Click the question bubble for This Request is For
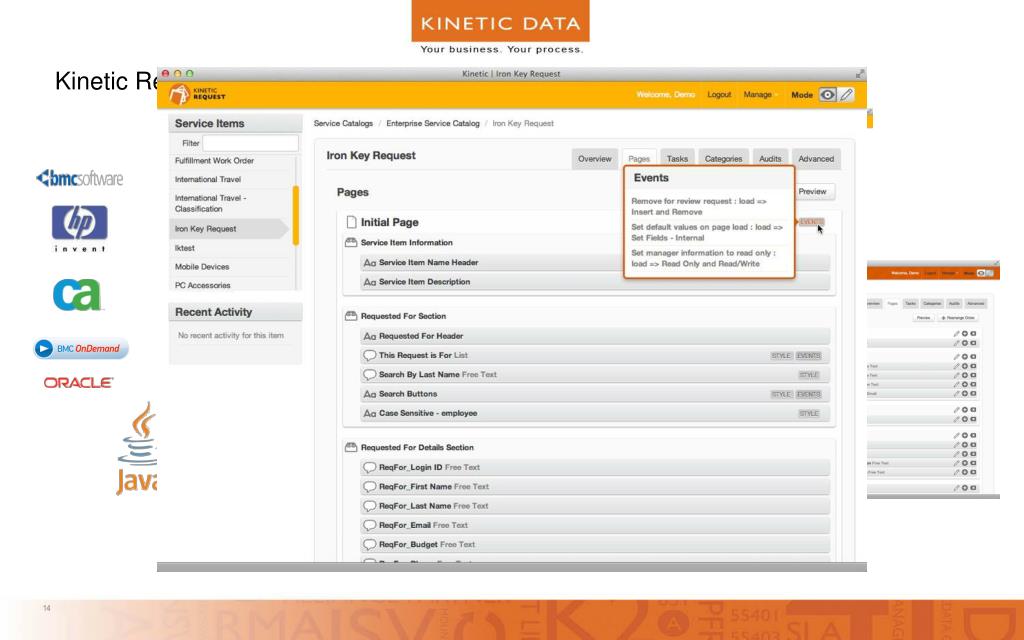 click(x=370, y=355)
